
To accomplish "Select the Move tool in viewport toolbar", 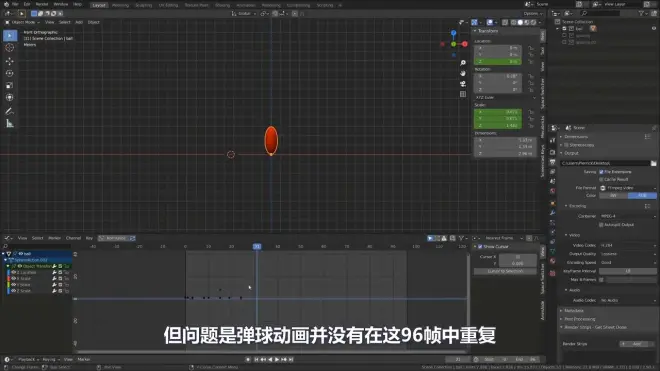I will coord(9,61).
